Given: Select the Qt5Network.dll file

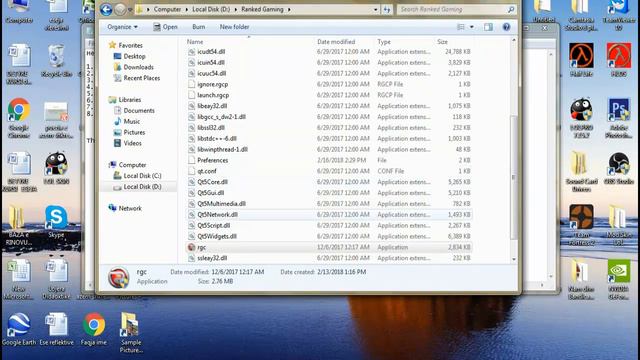Looking at the screenshot, I should click(x=329, y=214).
